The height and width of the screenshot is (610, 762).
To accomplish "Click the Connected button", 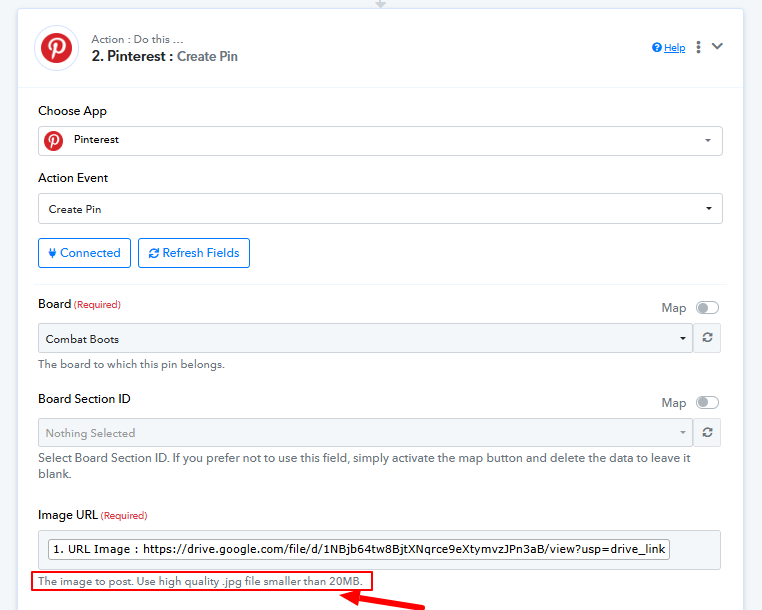I will point(85,253).
